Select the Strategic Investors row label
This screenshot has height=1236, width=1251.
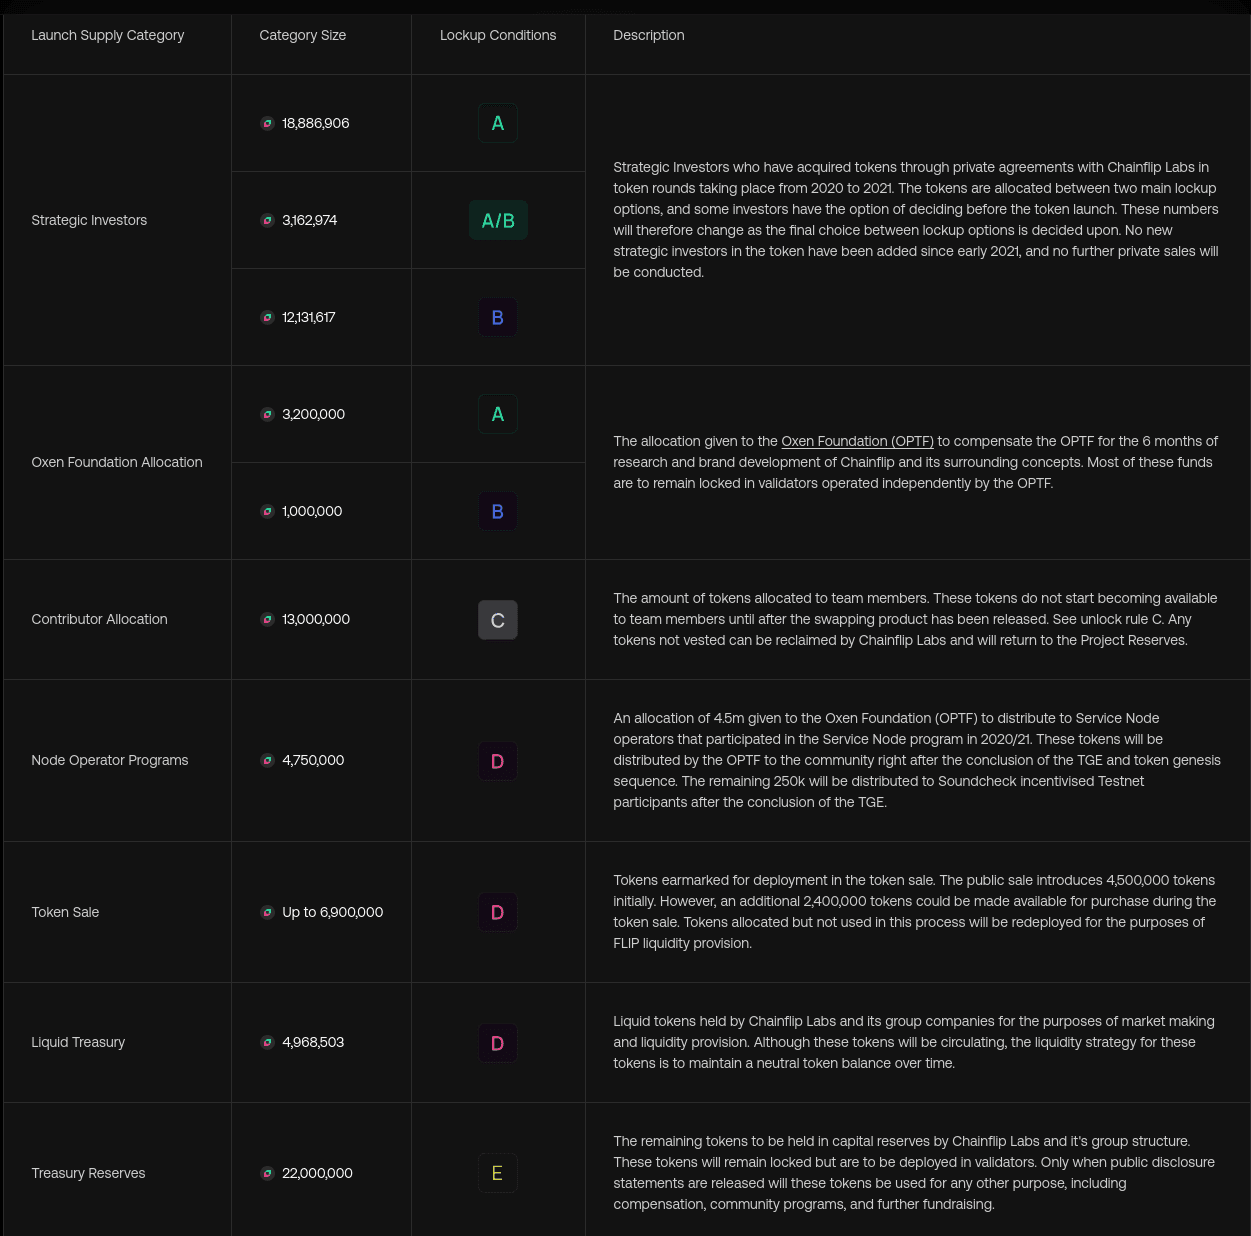point(89,220)
